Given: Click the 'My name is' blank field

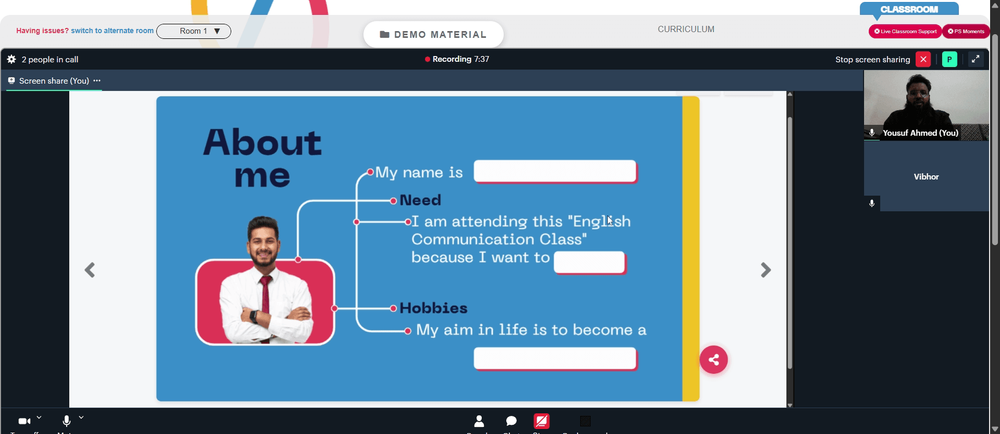Looking at the screenshot, I should pos(555,171).
